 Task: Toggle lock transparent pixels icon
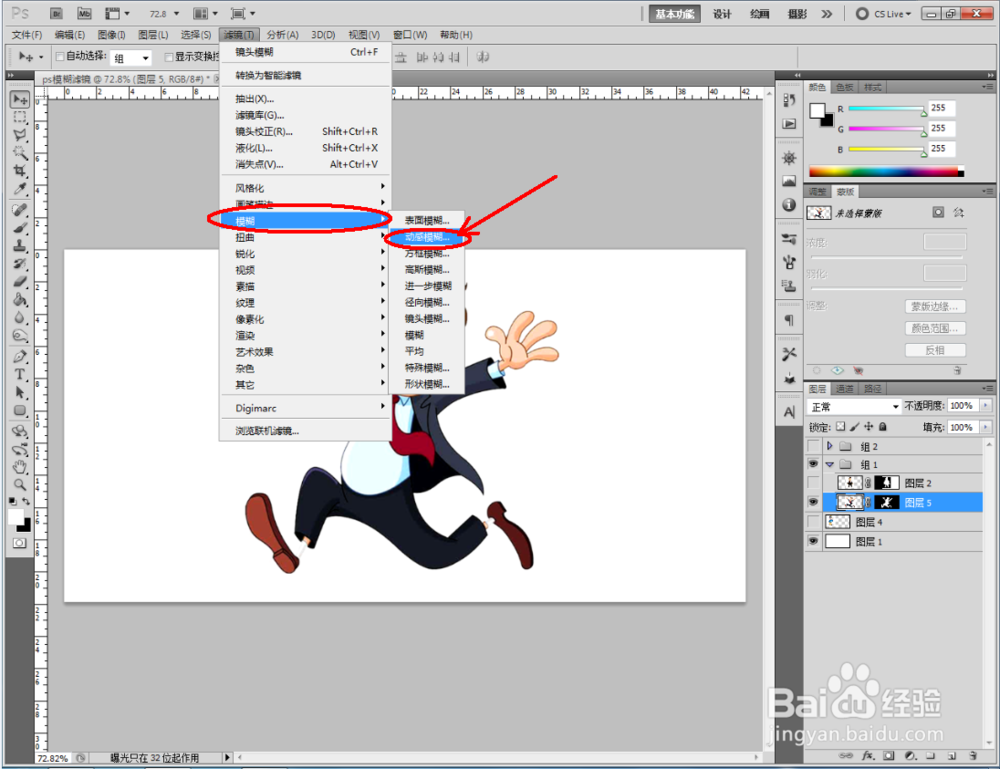tap(841, 427)
